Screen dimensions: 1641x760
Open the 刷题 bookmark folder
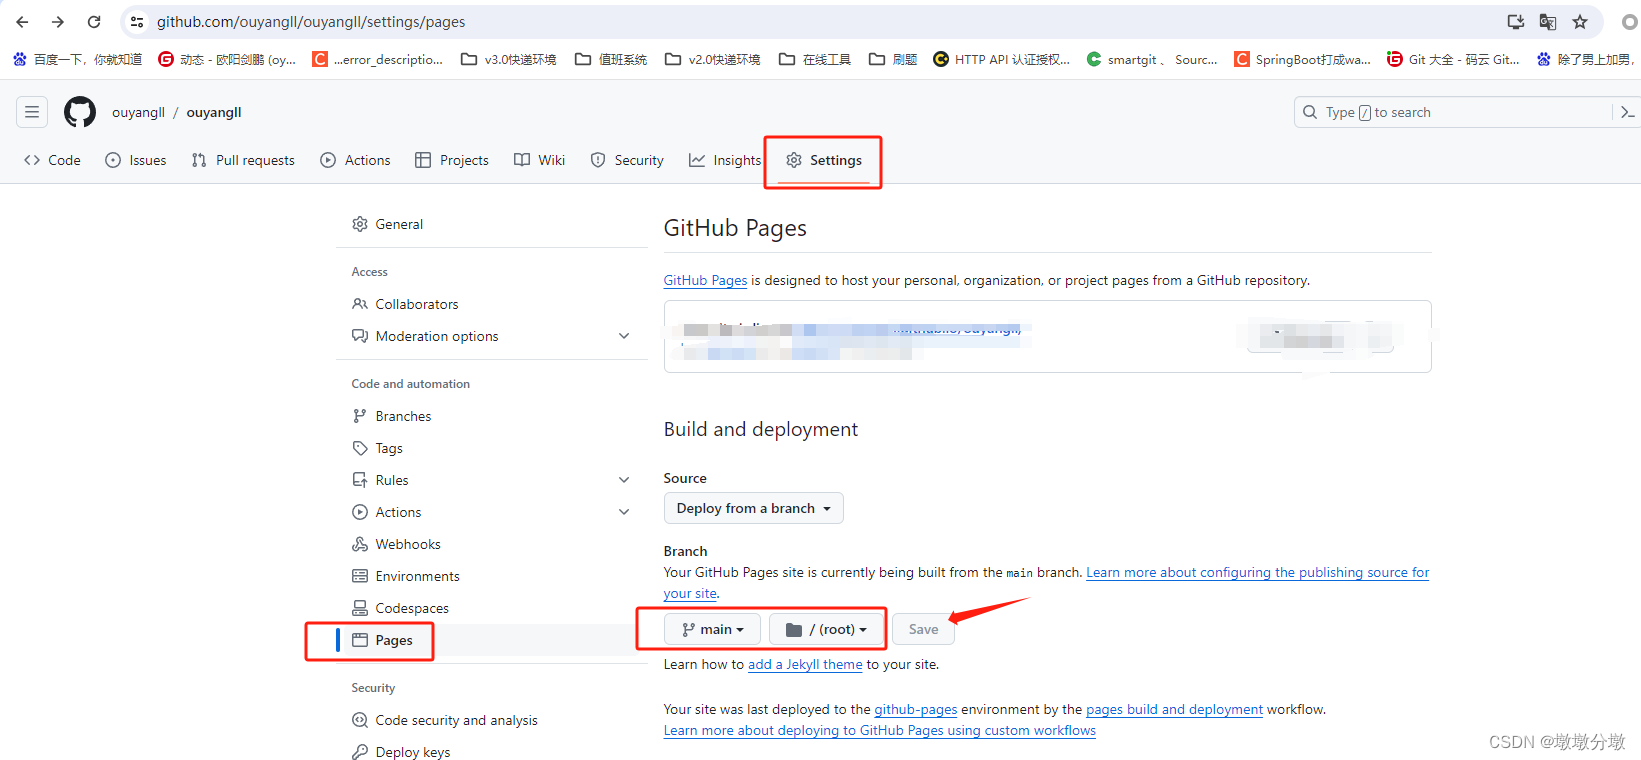coord(893,59)
